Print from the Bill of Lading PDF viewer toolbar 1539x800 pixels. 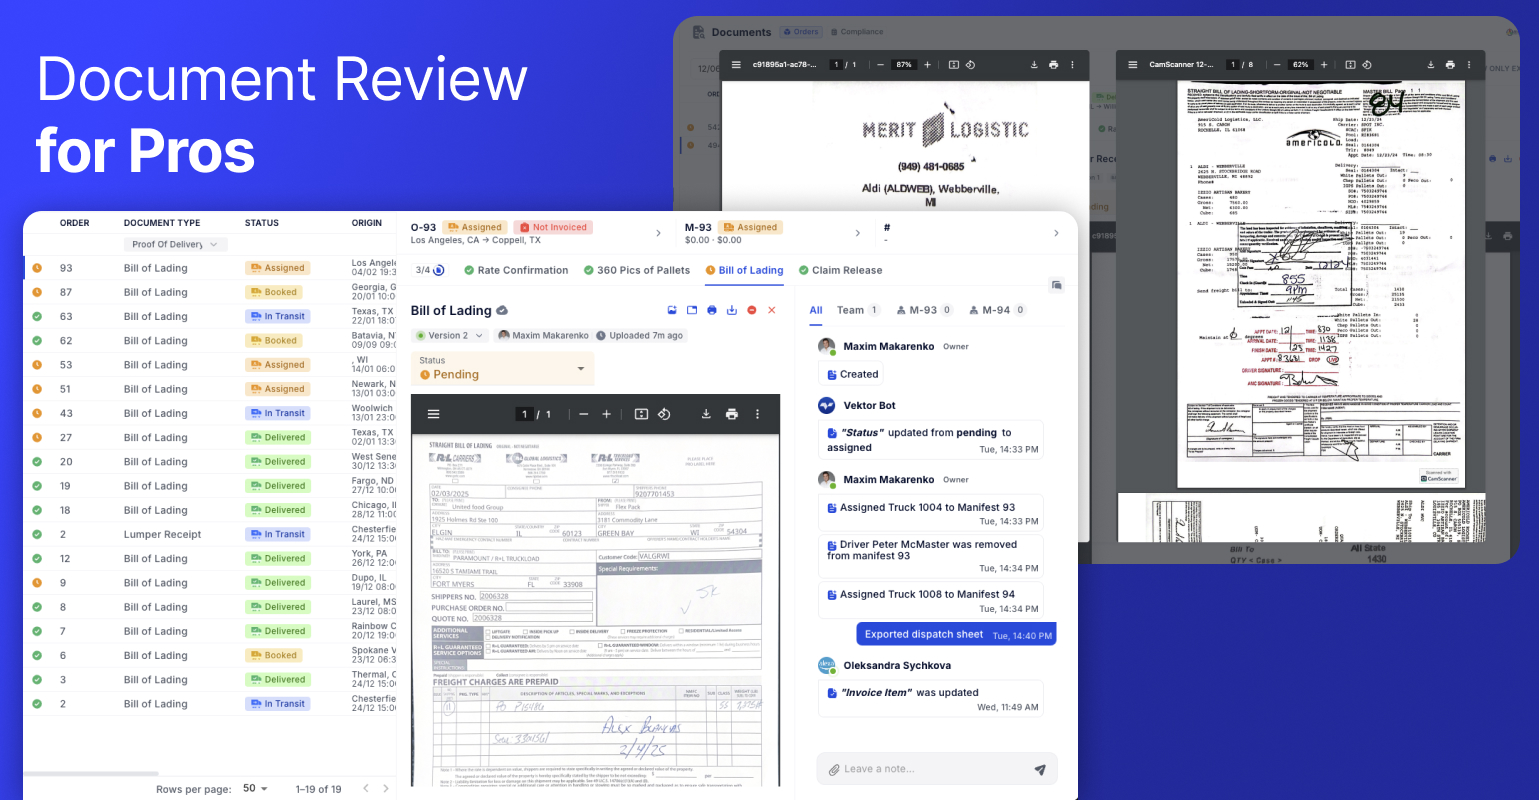[x=732, y=414]
